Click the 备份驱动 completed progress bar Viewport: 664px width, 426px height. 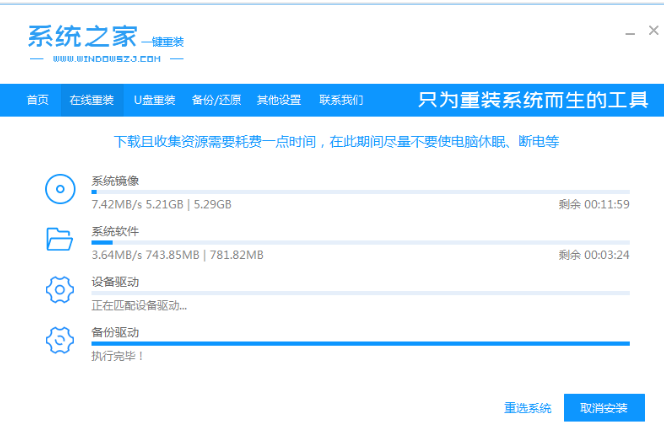(360, 343)
